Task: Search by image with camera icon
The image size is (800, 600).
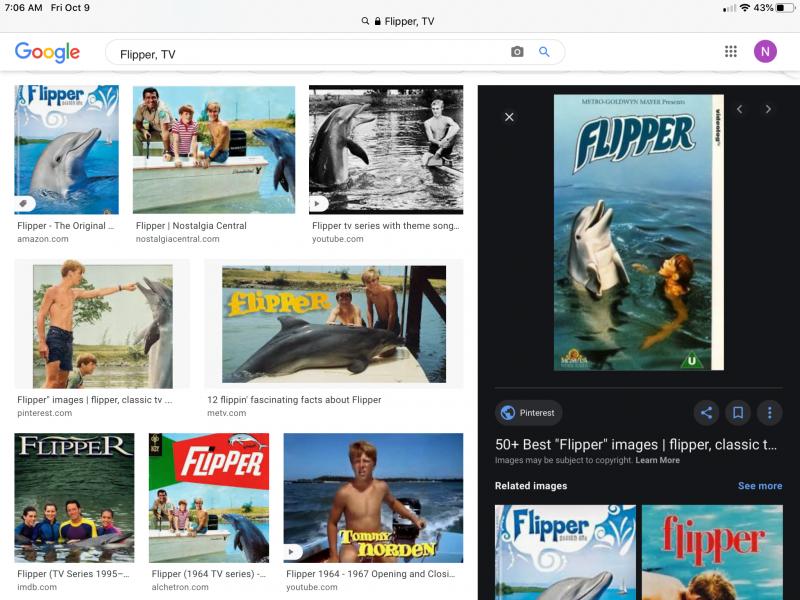Action: pyautogui.click(x=517, y=52)
